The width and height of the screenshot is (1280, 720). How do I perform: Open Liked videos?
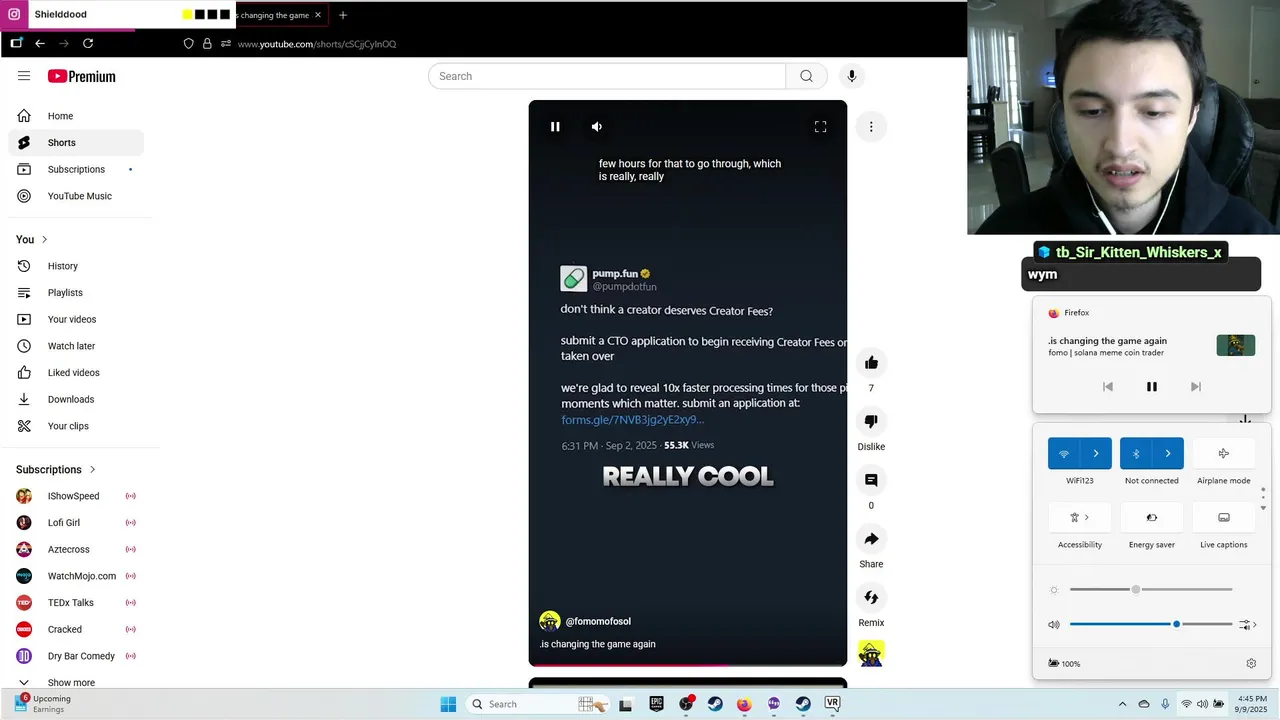click(76, 373)
